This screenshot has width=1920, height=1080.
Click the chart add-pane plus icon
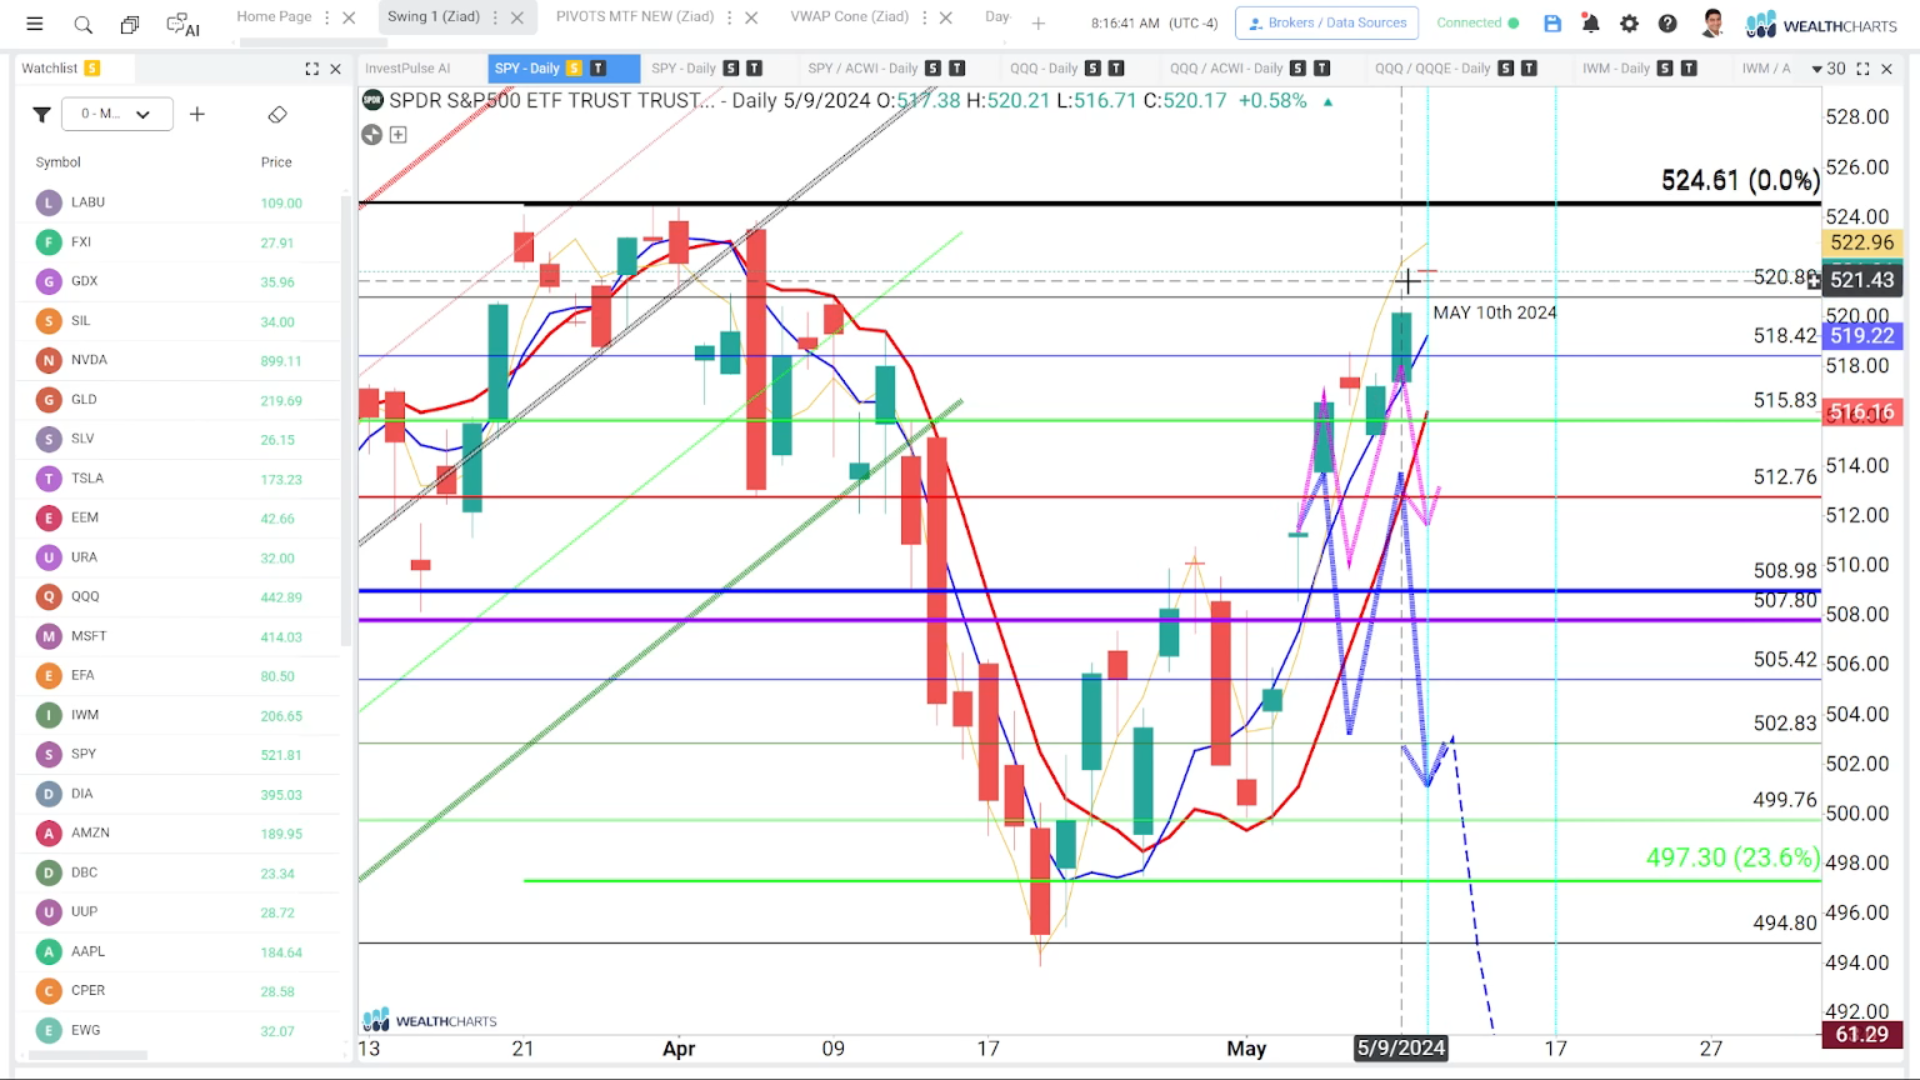pos(398,135)
